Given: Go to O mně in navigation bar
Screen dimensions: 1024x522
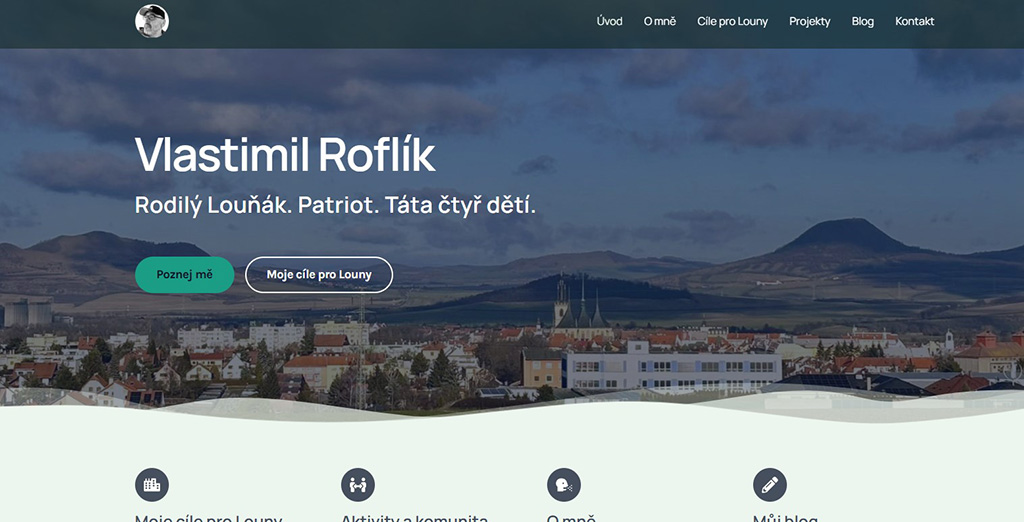Looking at the screenshot, I should (660, 22).
